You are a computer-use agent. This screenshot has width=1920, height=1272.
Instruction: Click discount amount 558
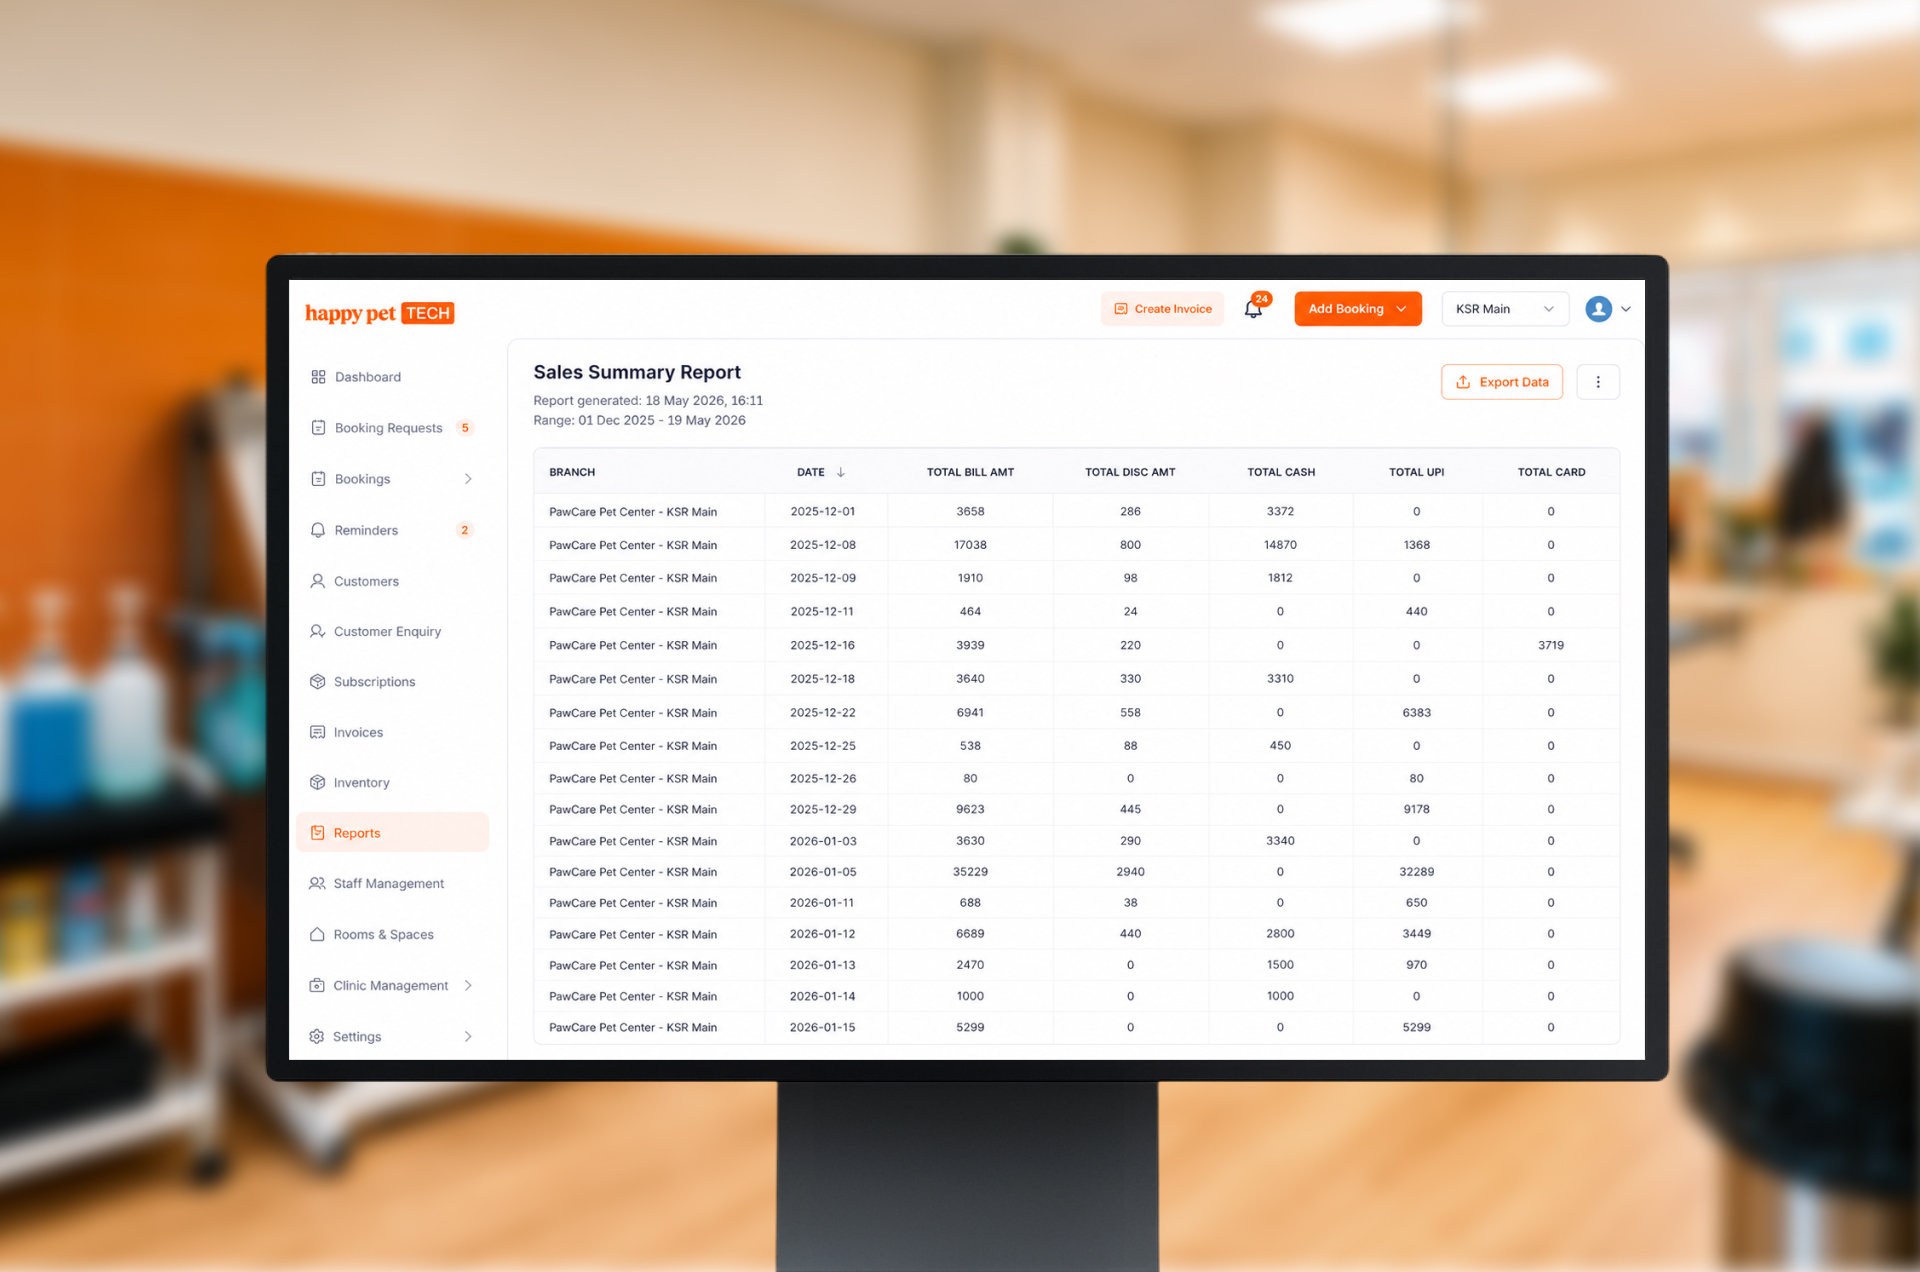pos(1130,713)
